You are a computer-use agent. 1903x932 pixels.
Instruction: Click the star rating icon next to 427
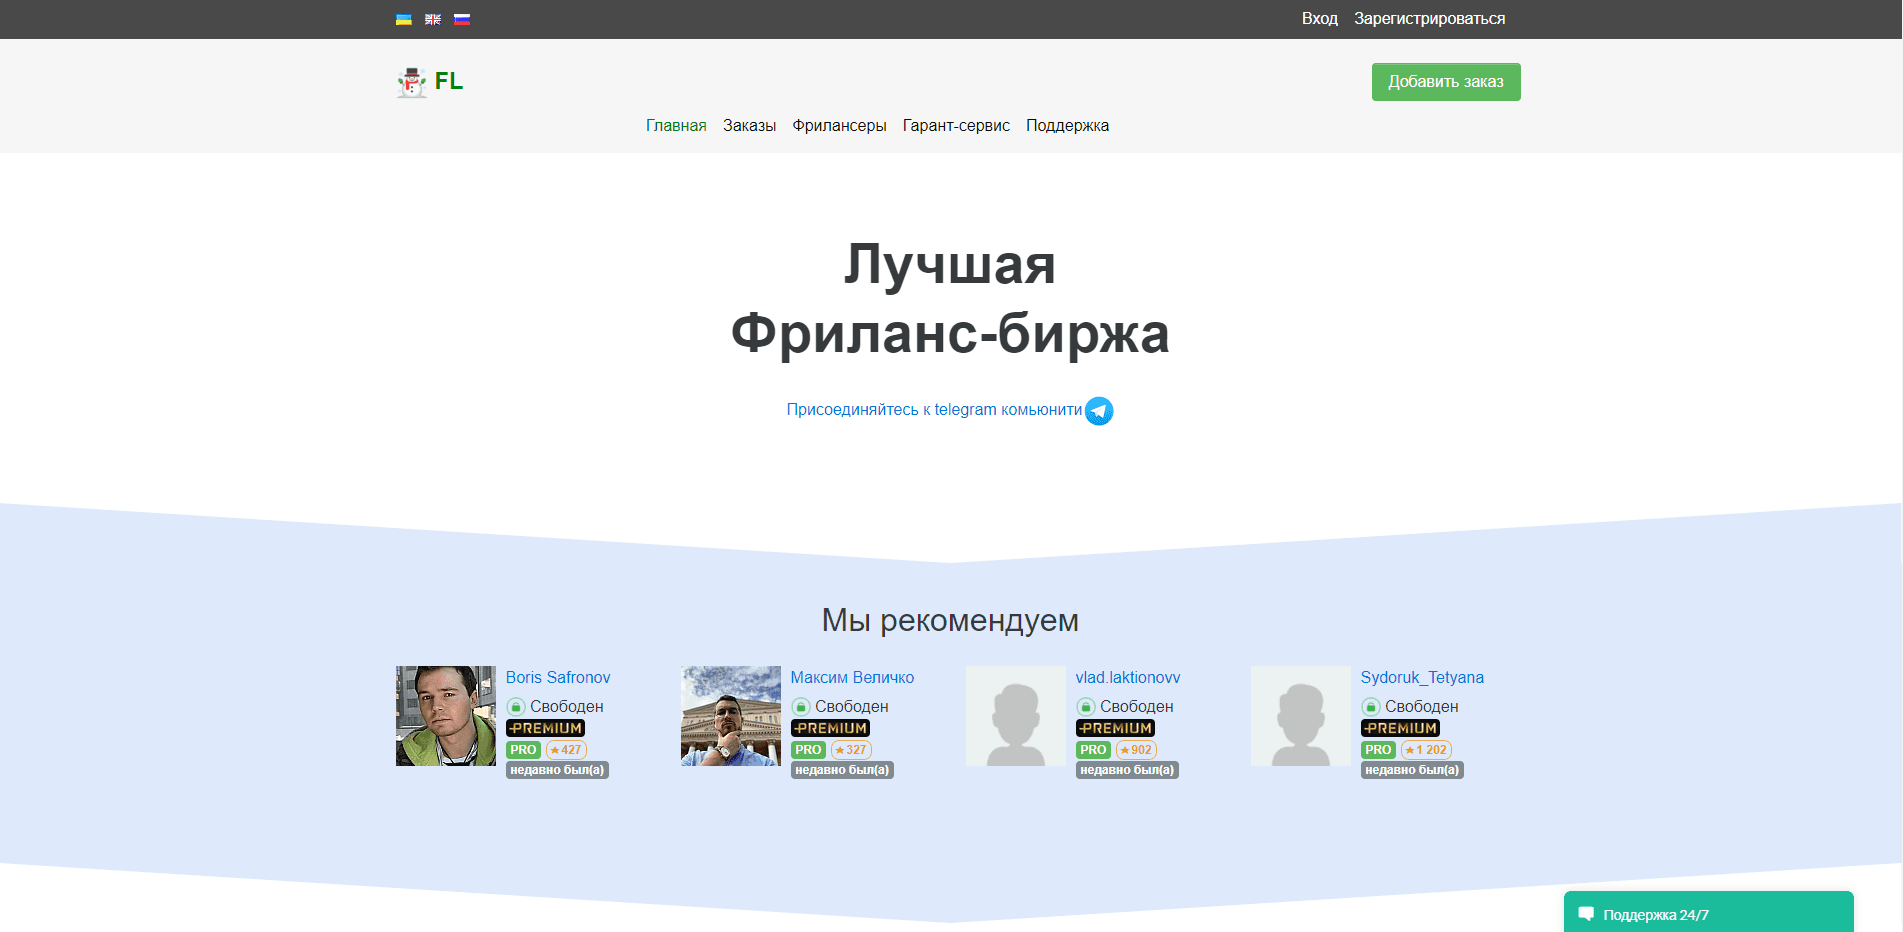pyautogui.click(x=557, y=749)
